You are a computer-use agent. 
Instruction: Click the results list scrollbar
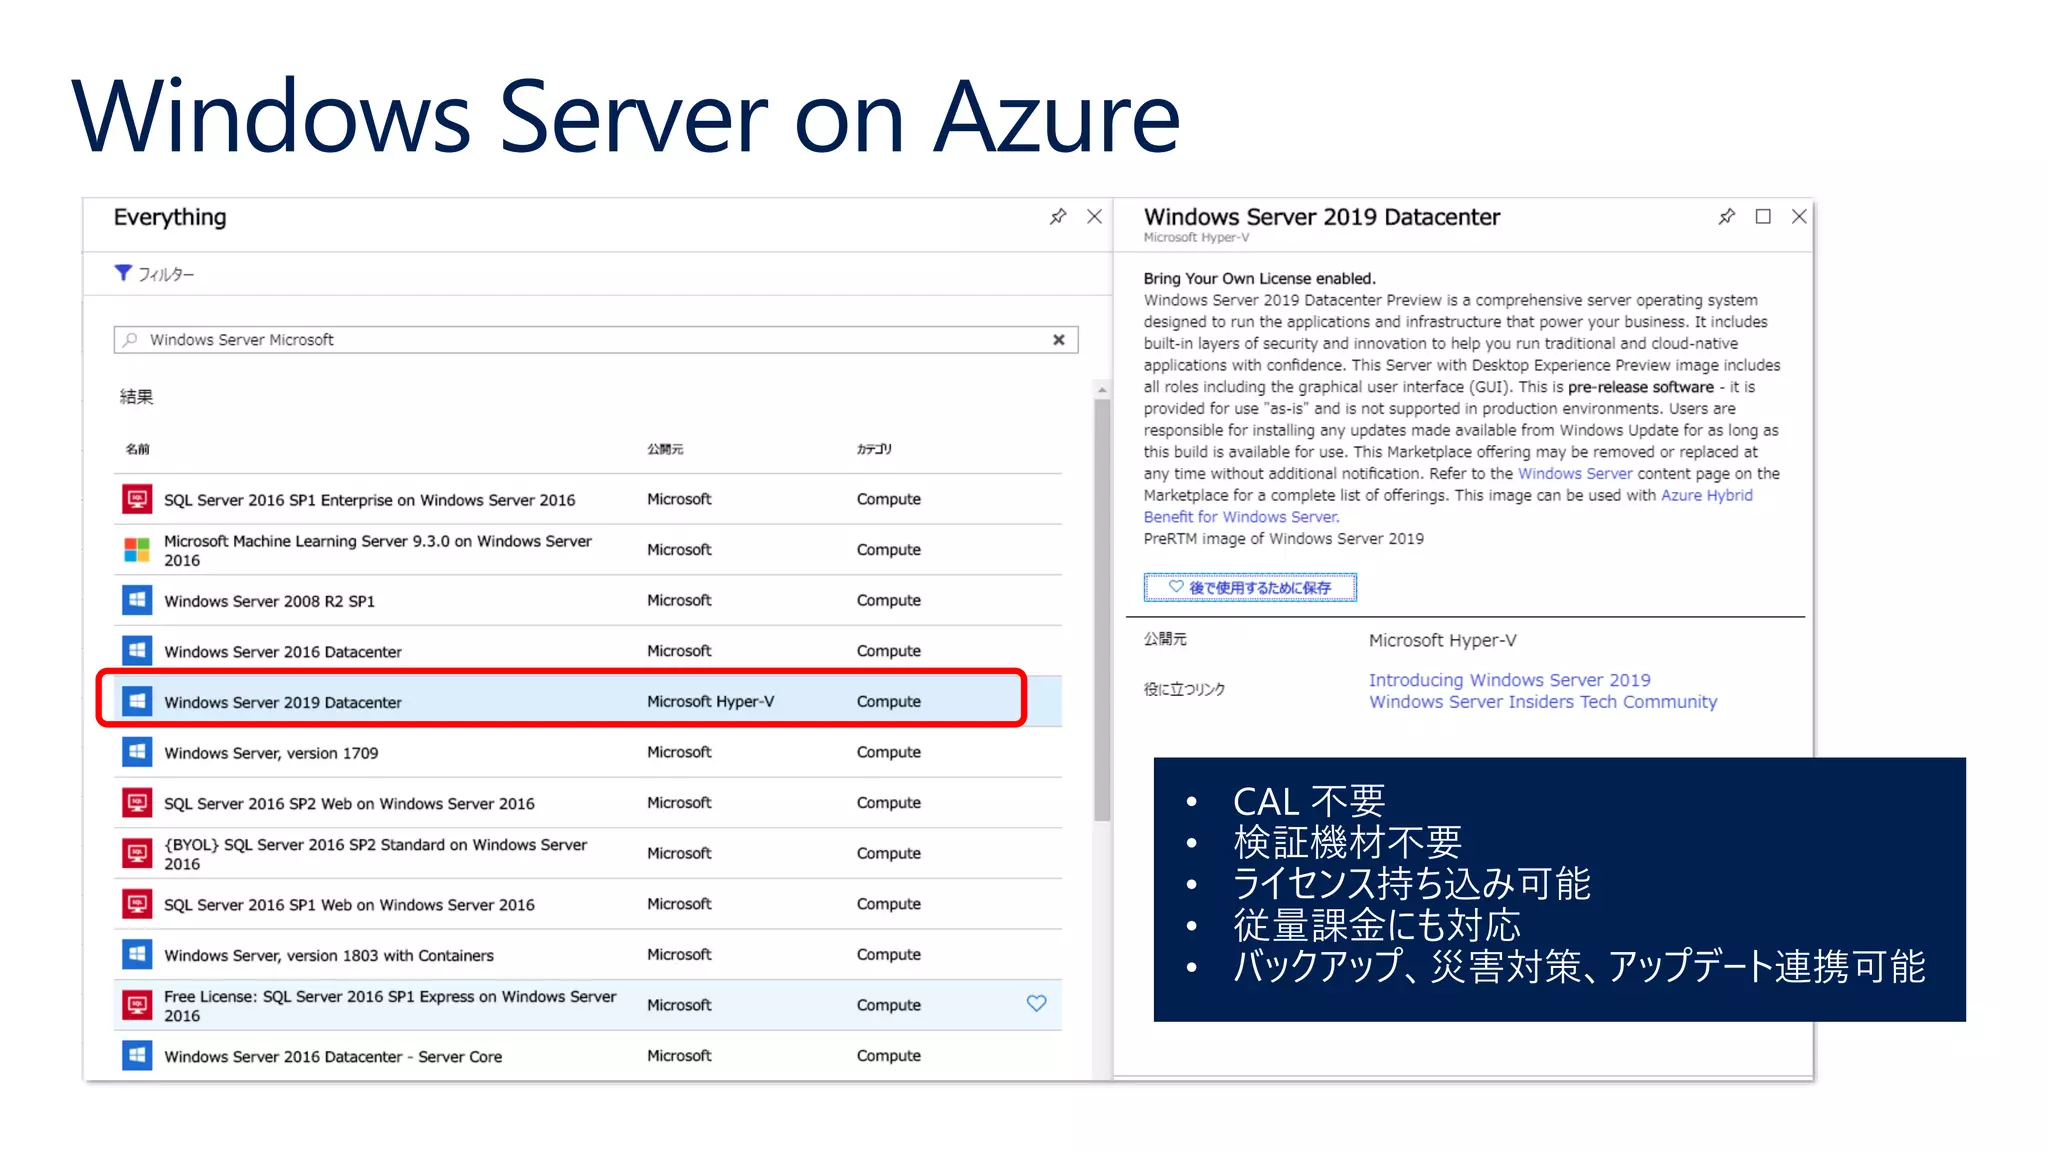point(1102,610)
